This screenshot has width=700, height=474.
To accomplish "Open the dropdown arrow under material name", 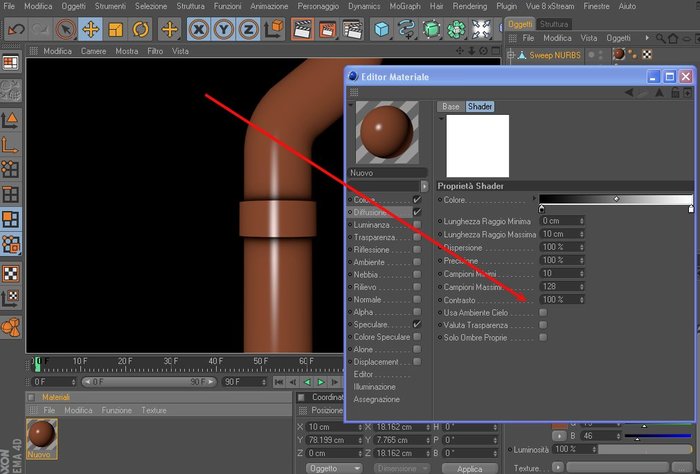I will [424, 186].
